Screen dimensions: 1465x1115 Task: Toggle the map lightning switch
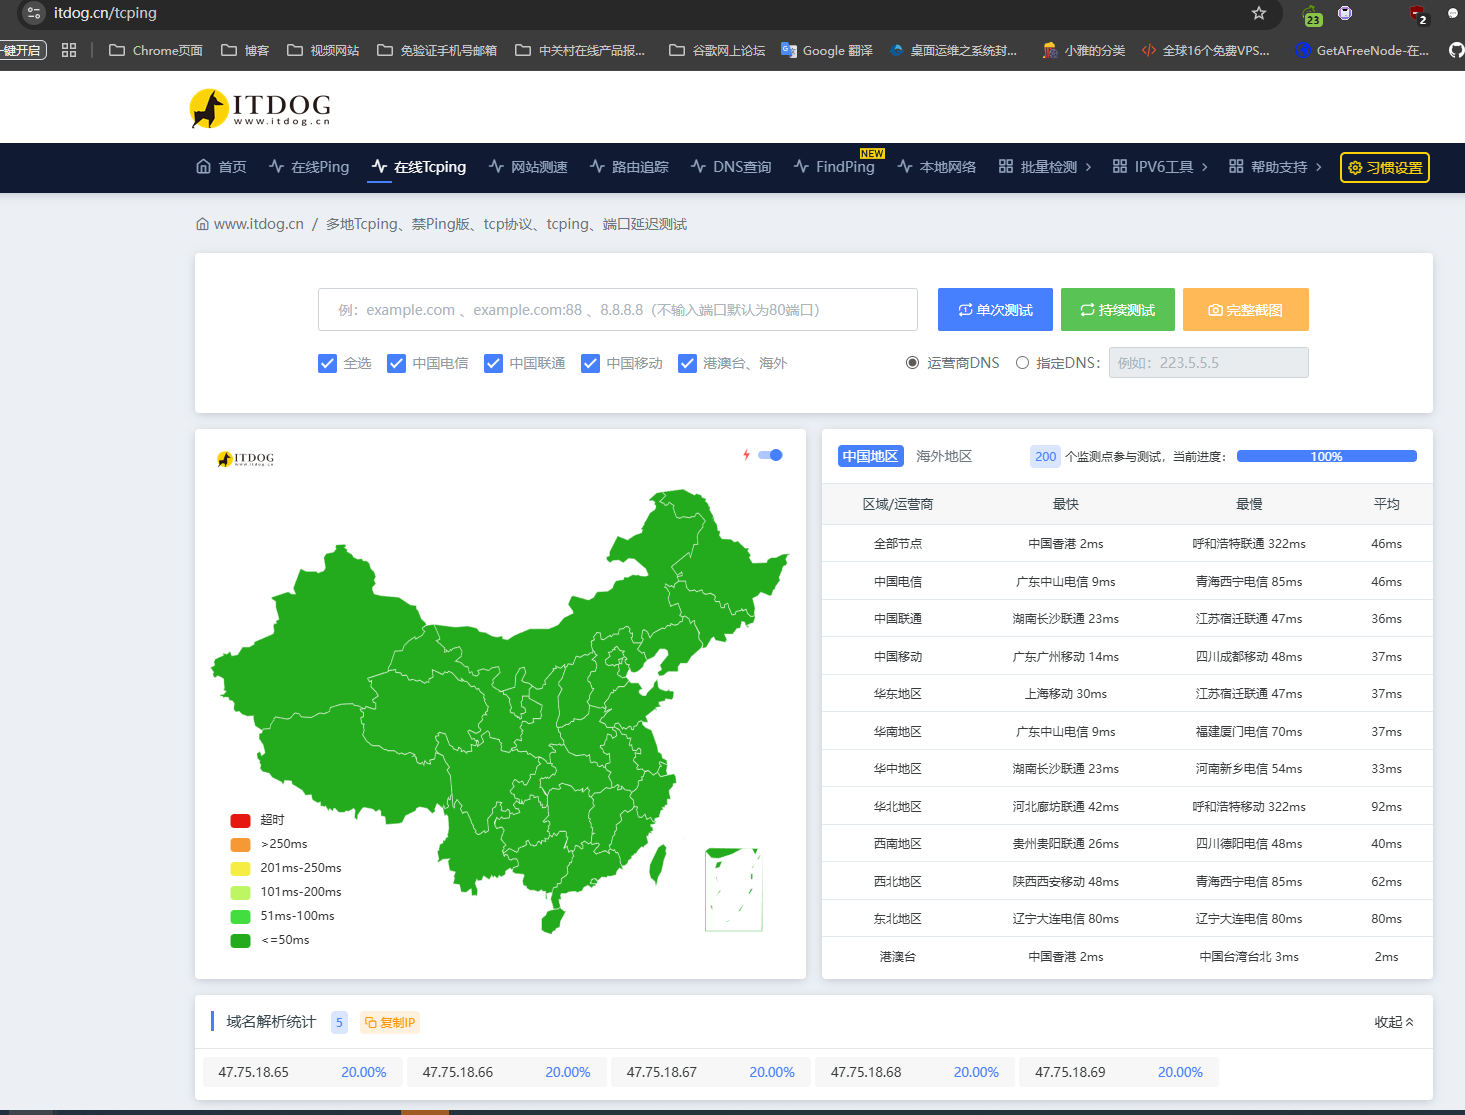click(x=770, y=455)
